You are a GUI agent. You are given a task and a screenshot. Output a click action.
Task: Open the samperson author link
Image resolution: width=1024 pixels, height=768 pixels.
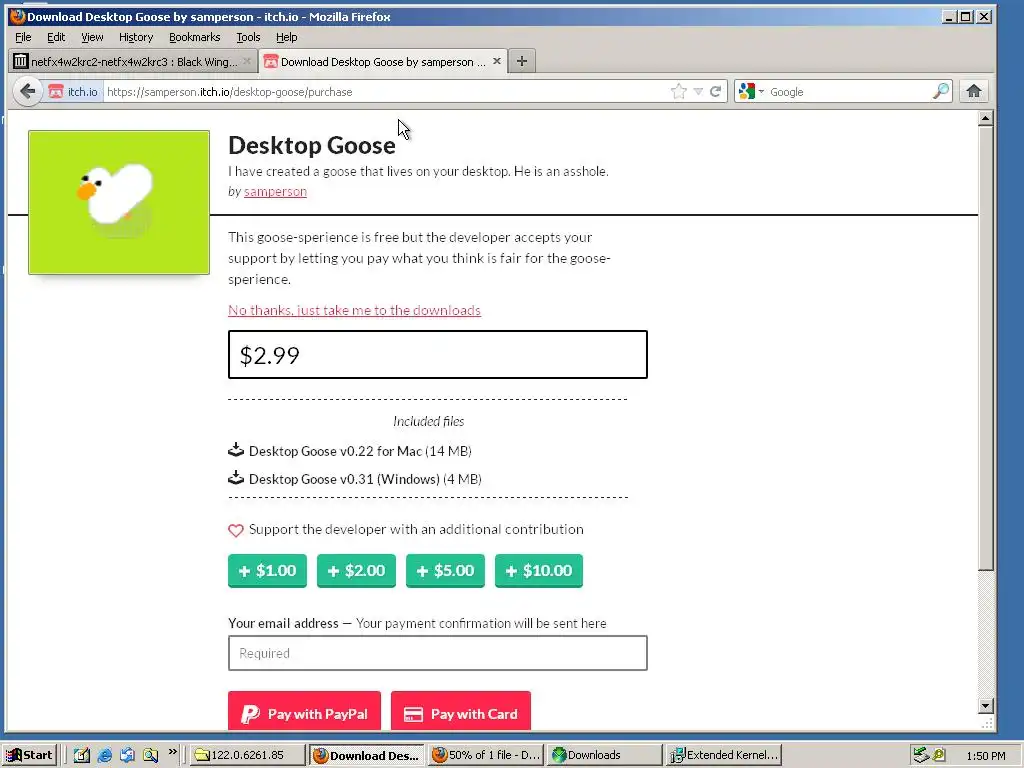pos(275,191)
